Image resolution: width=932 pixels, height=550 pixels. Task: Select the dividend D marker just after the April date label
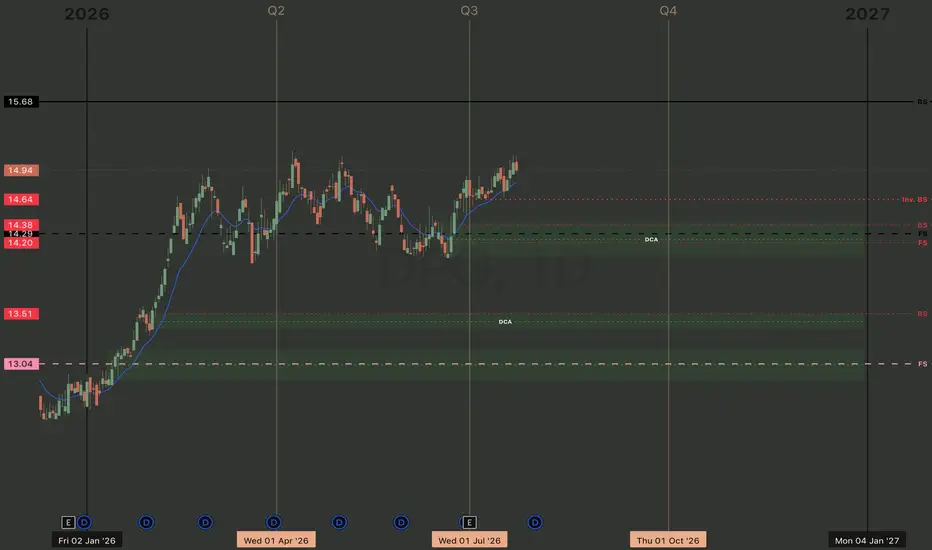pos(339,522)
